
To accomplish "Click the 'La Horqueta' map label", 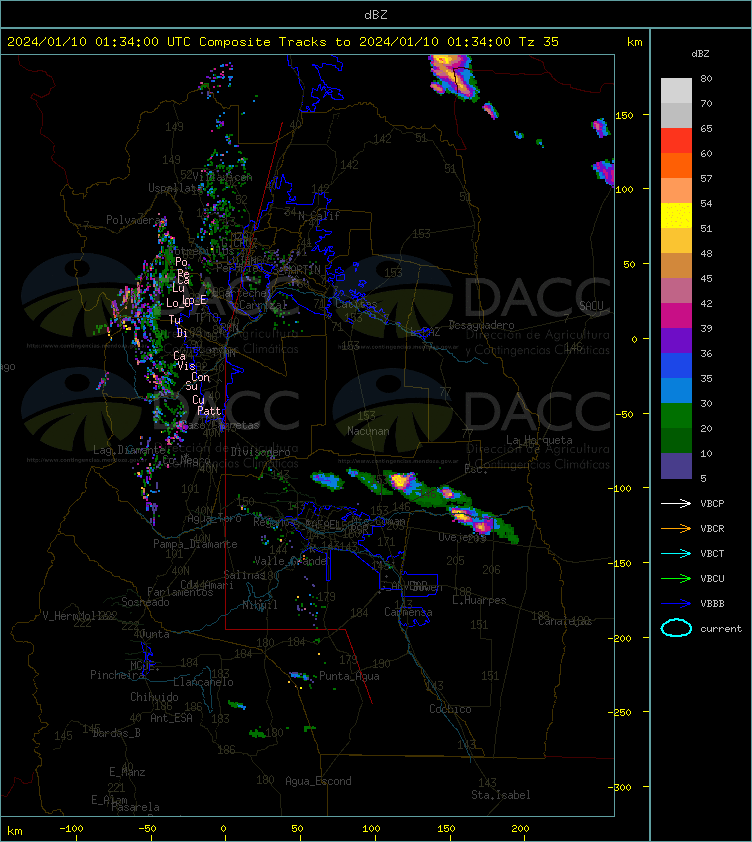I will point(539,440).
